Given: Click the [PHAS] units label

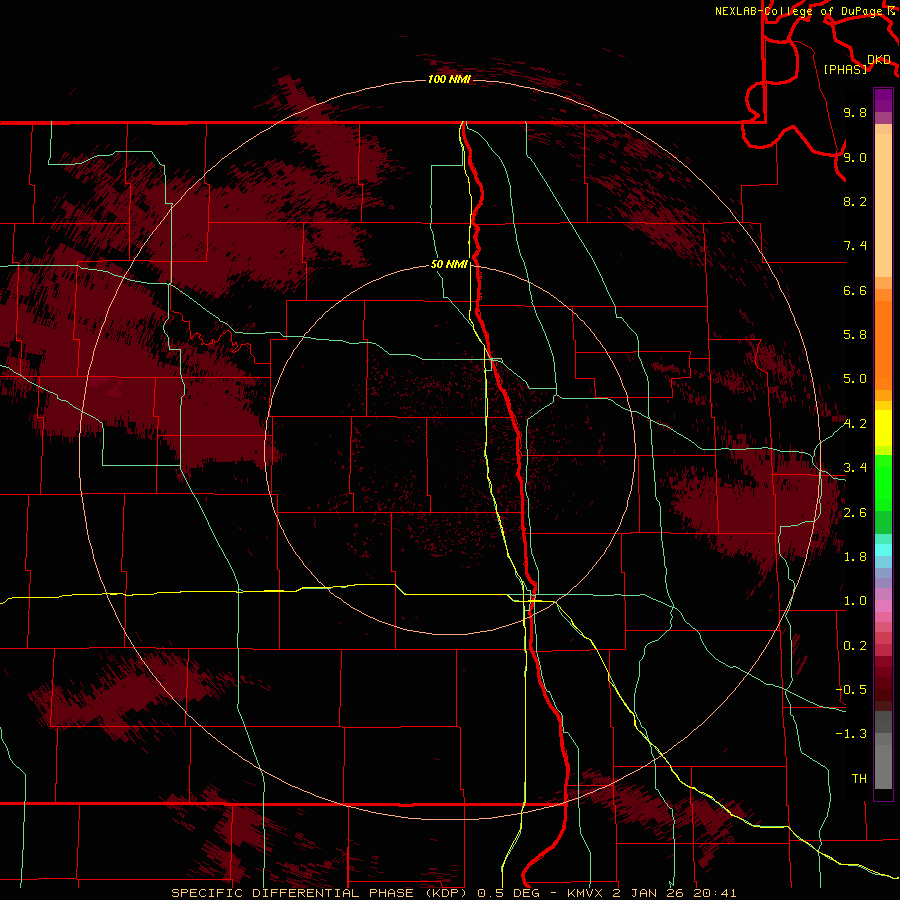Looking at the screenshot, I should (x=845, y=69).
